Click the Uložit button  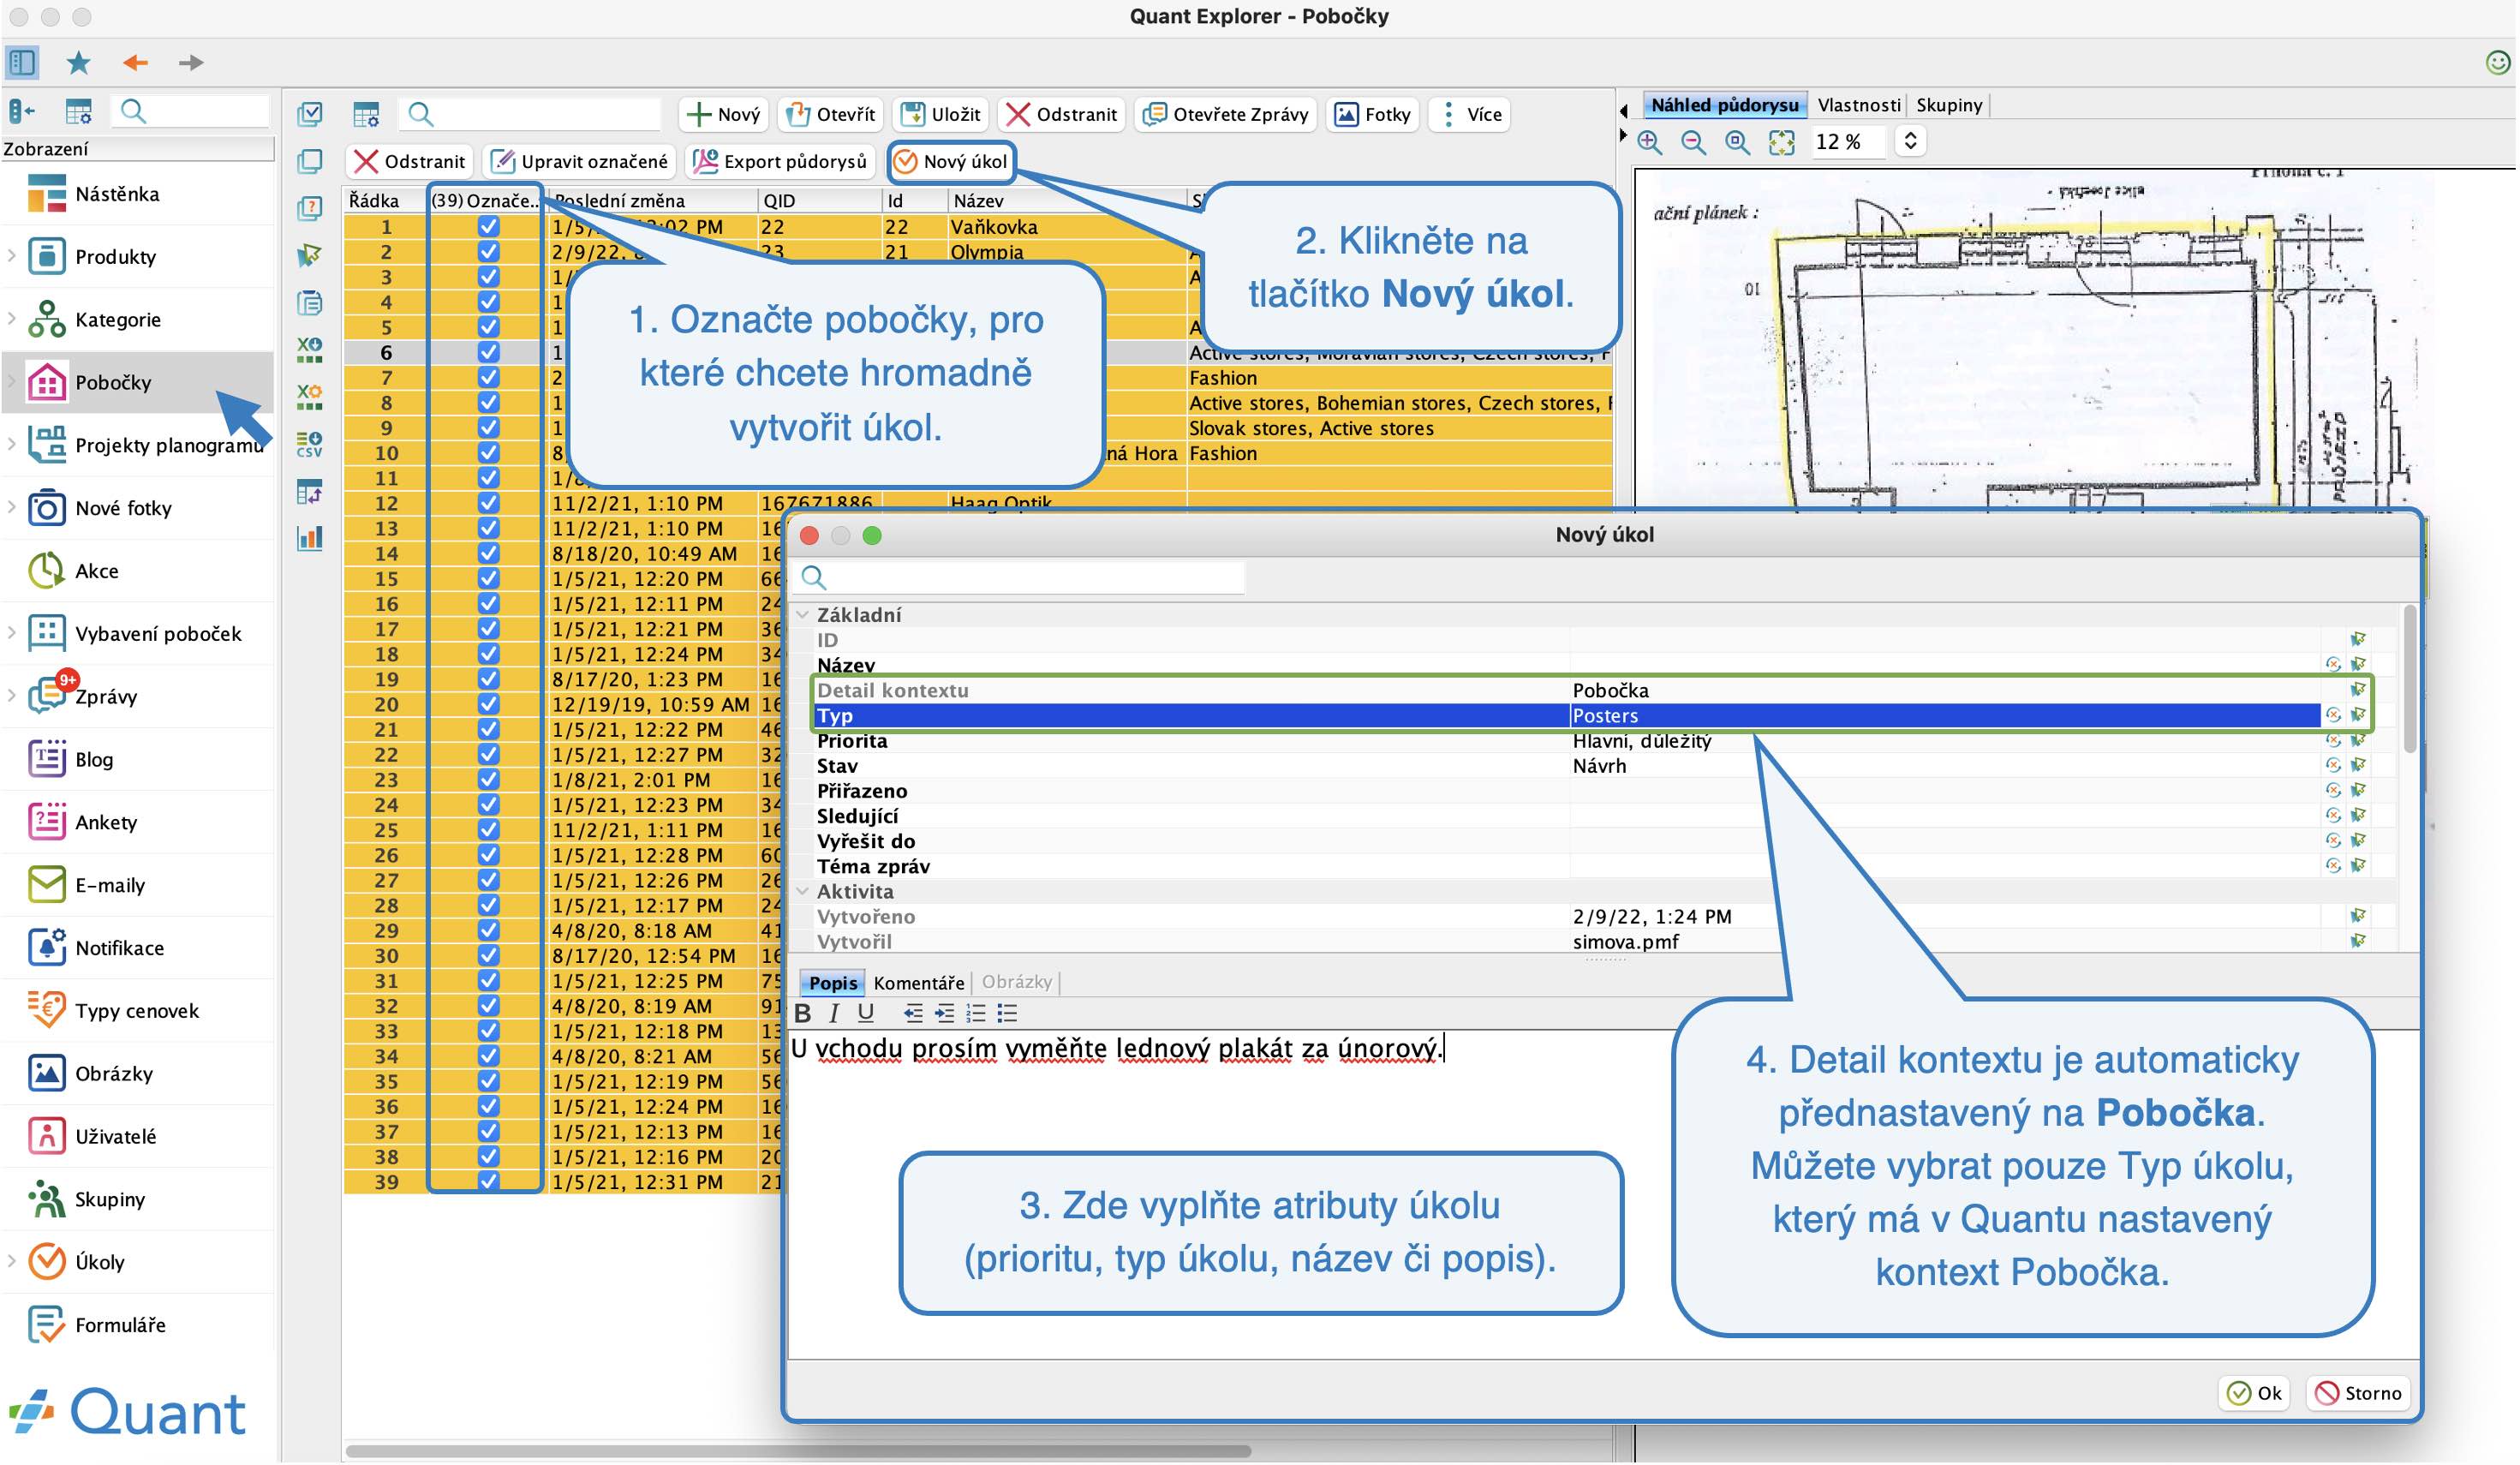(x=941, y=114)
